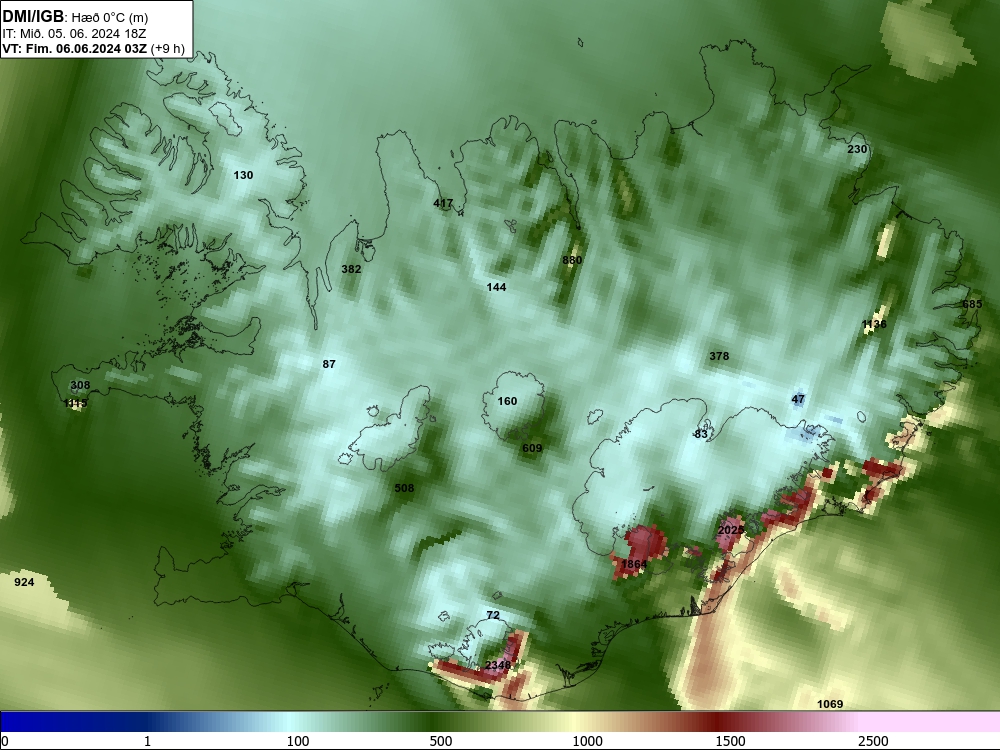Click the DMI/IGB title text

pyautogui.click(x=33, y=17)
